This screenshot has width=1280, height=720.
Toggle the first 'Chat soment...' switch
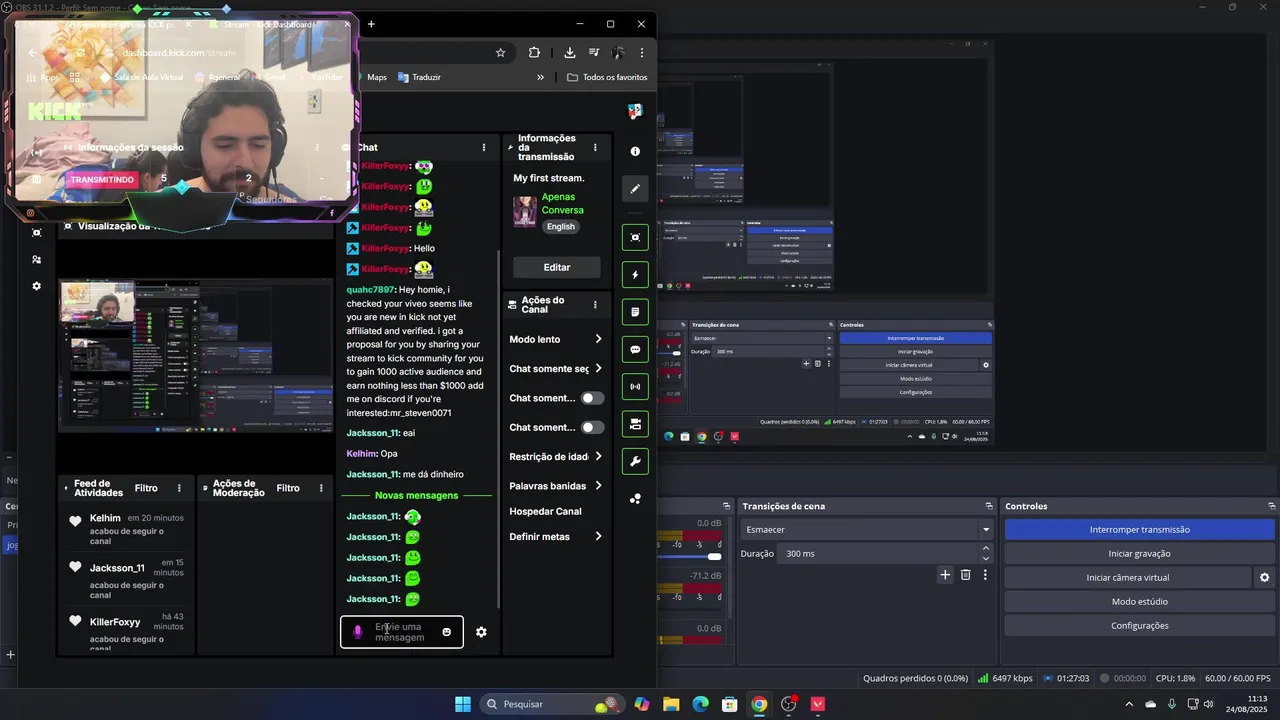click(x=593, y=398)
